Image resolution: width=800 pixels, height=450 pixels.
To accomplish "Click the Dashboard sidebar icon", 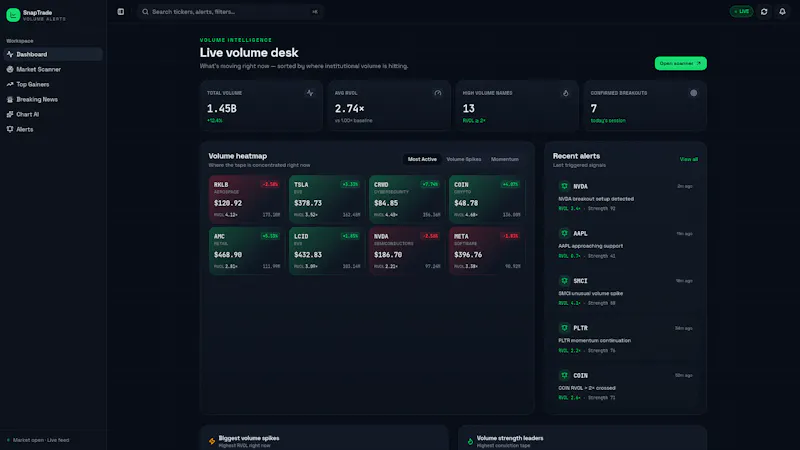I will (x=10, y=54).
